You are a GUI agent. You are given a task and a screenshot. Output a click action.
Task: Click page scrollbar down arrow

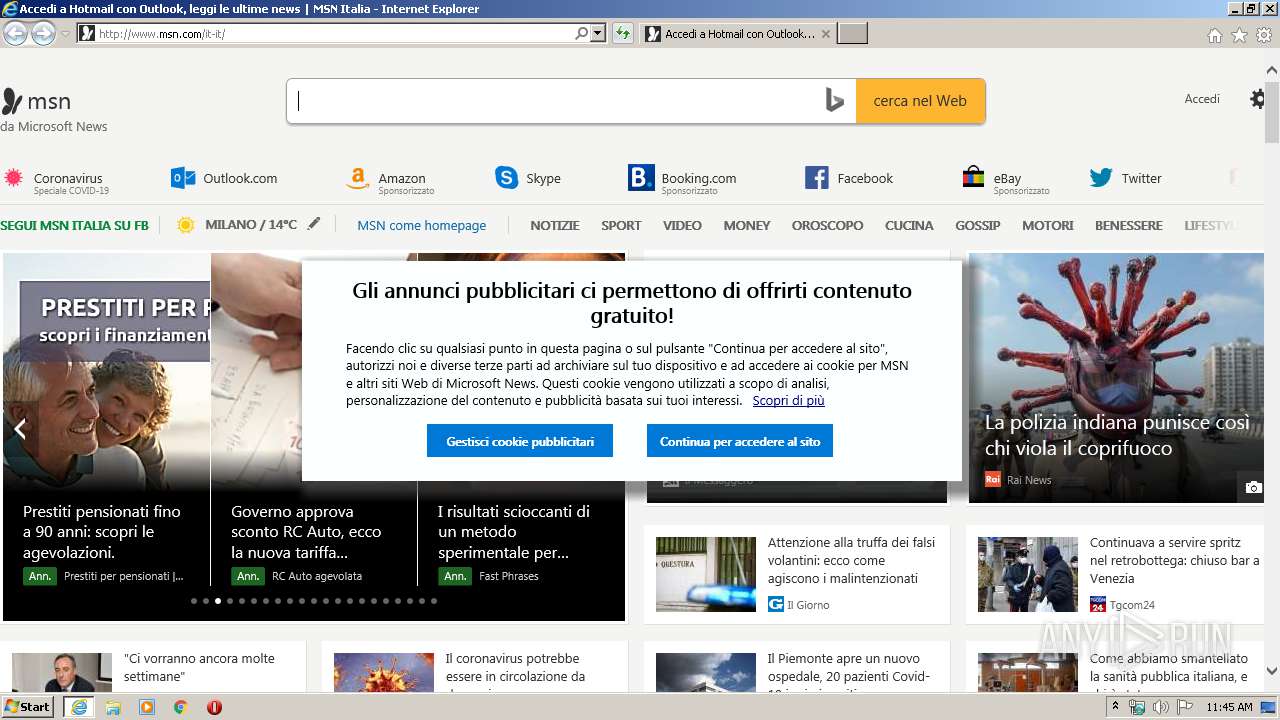click(1271, 671)
